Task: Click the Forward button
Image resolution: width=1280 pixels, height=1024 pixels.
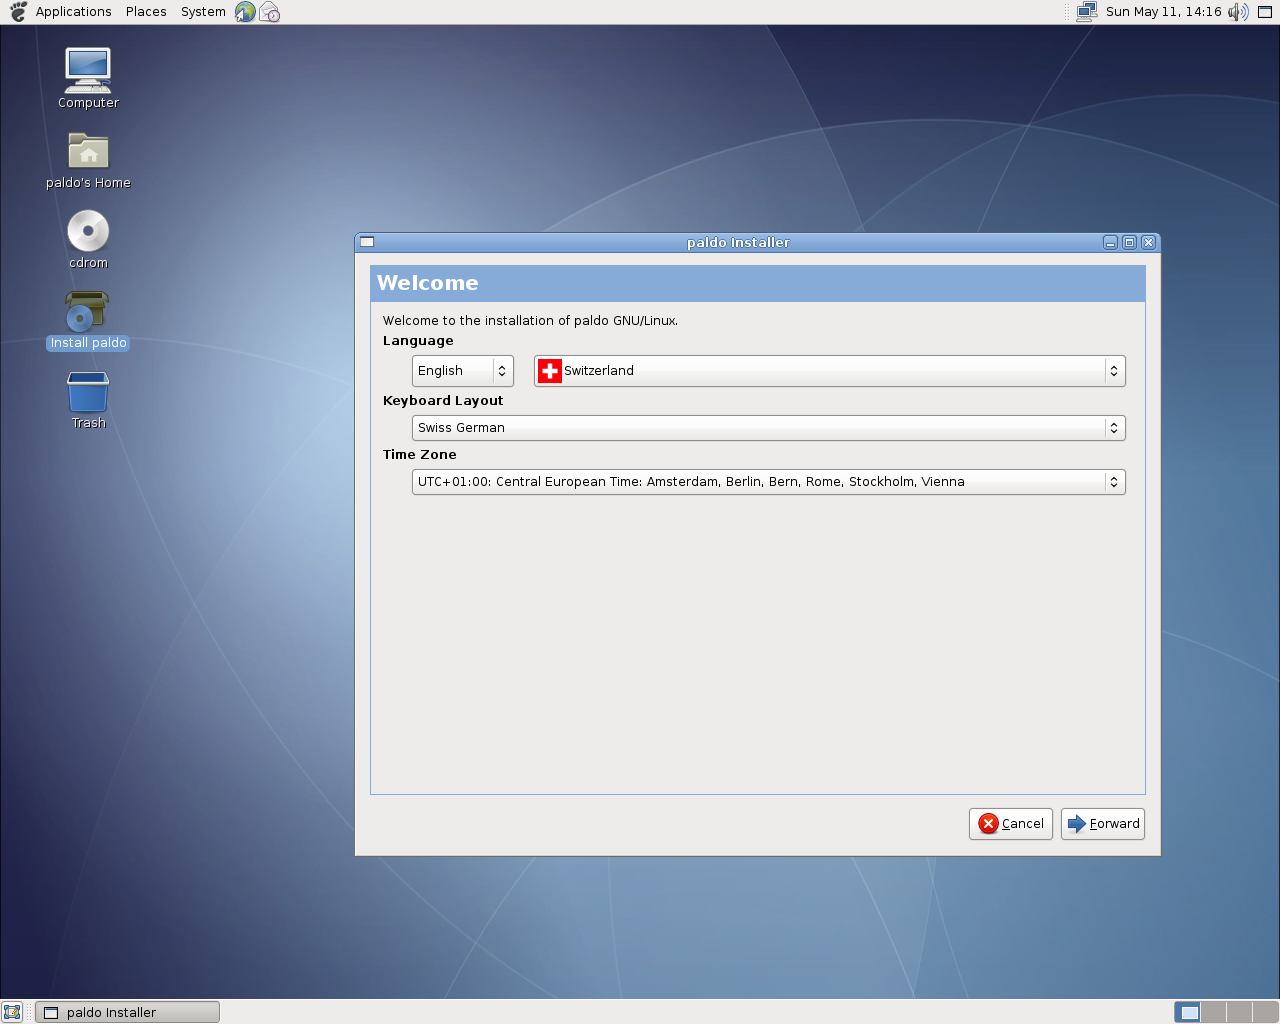Action: 1103,824
